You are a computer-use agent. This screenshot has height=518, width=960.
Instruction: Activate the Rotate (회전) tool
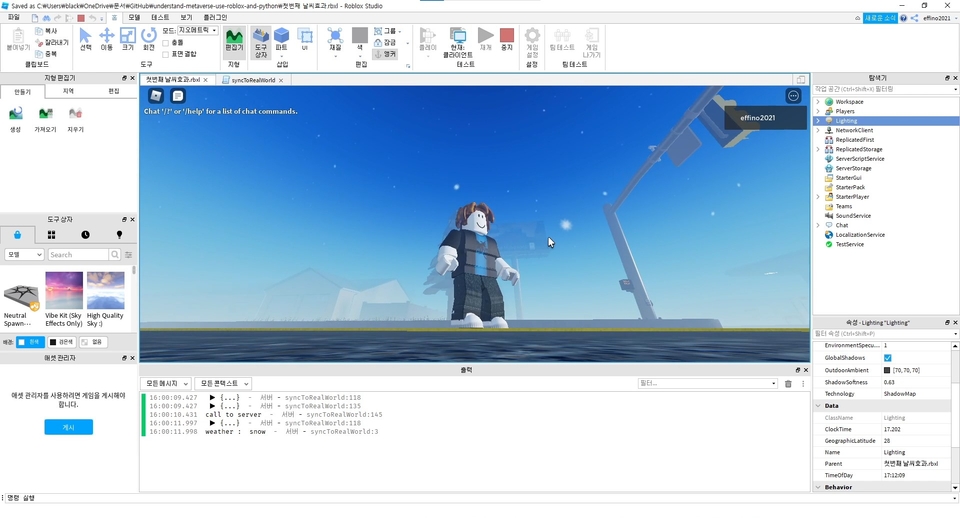click(149, 39)
